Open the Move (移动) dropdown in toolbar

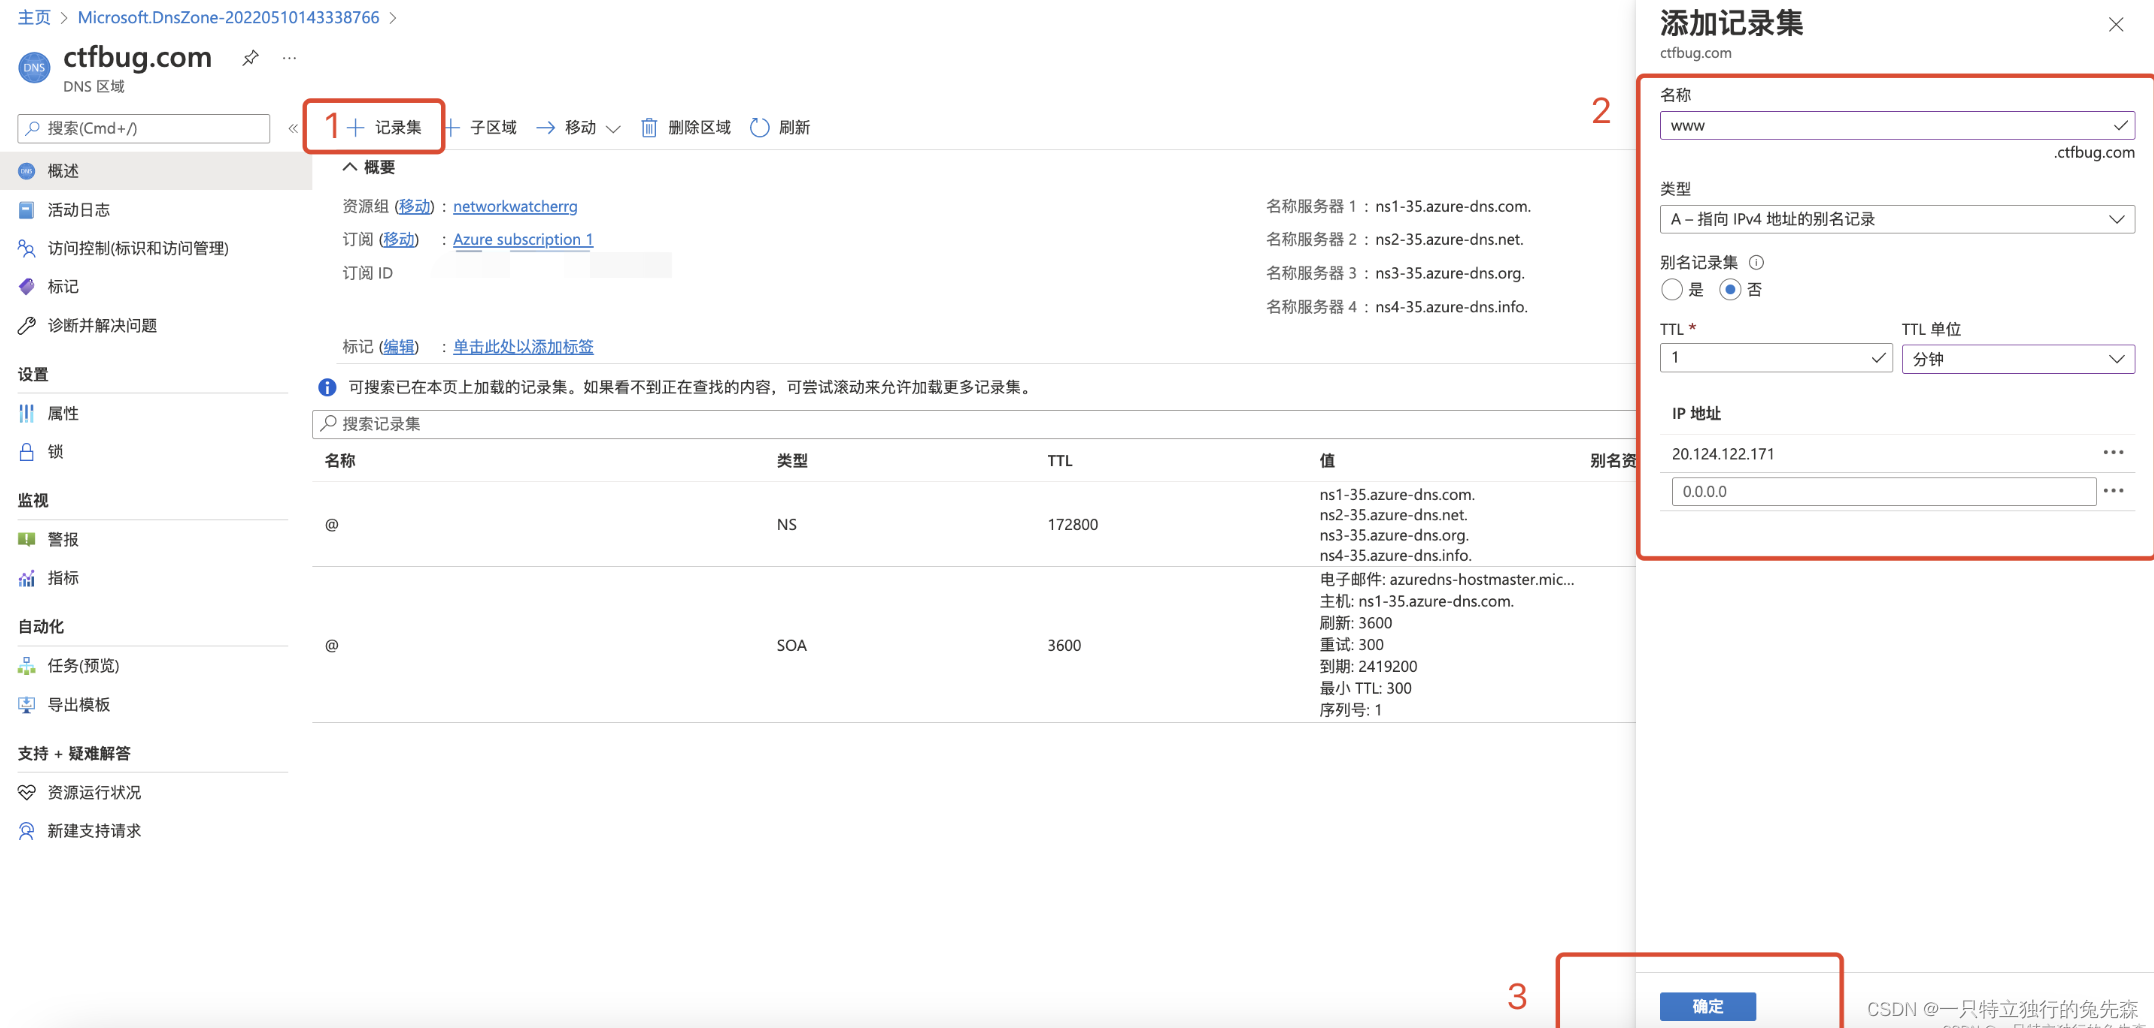(x=578, y=127)
